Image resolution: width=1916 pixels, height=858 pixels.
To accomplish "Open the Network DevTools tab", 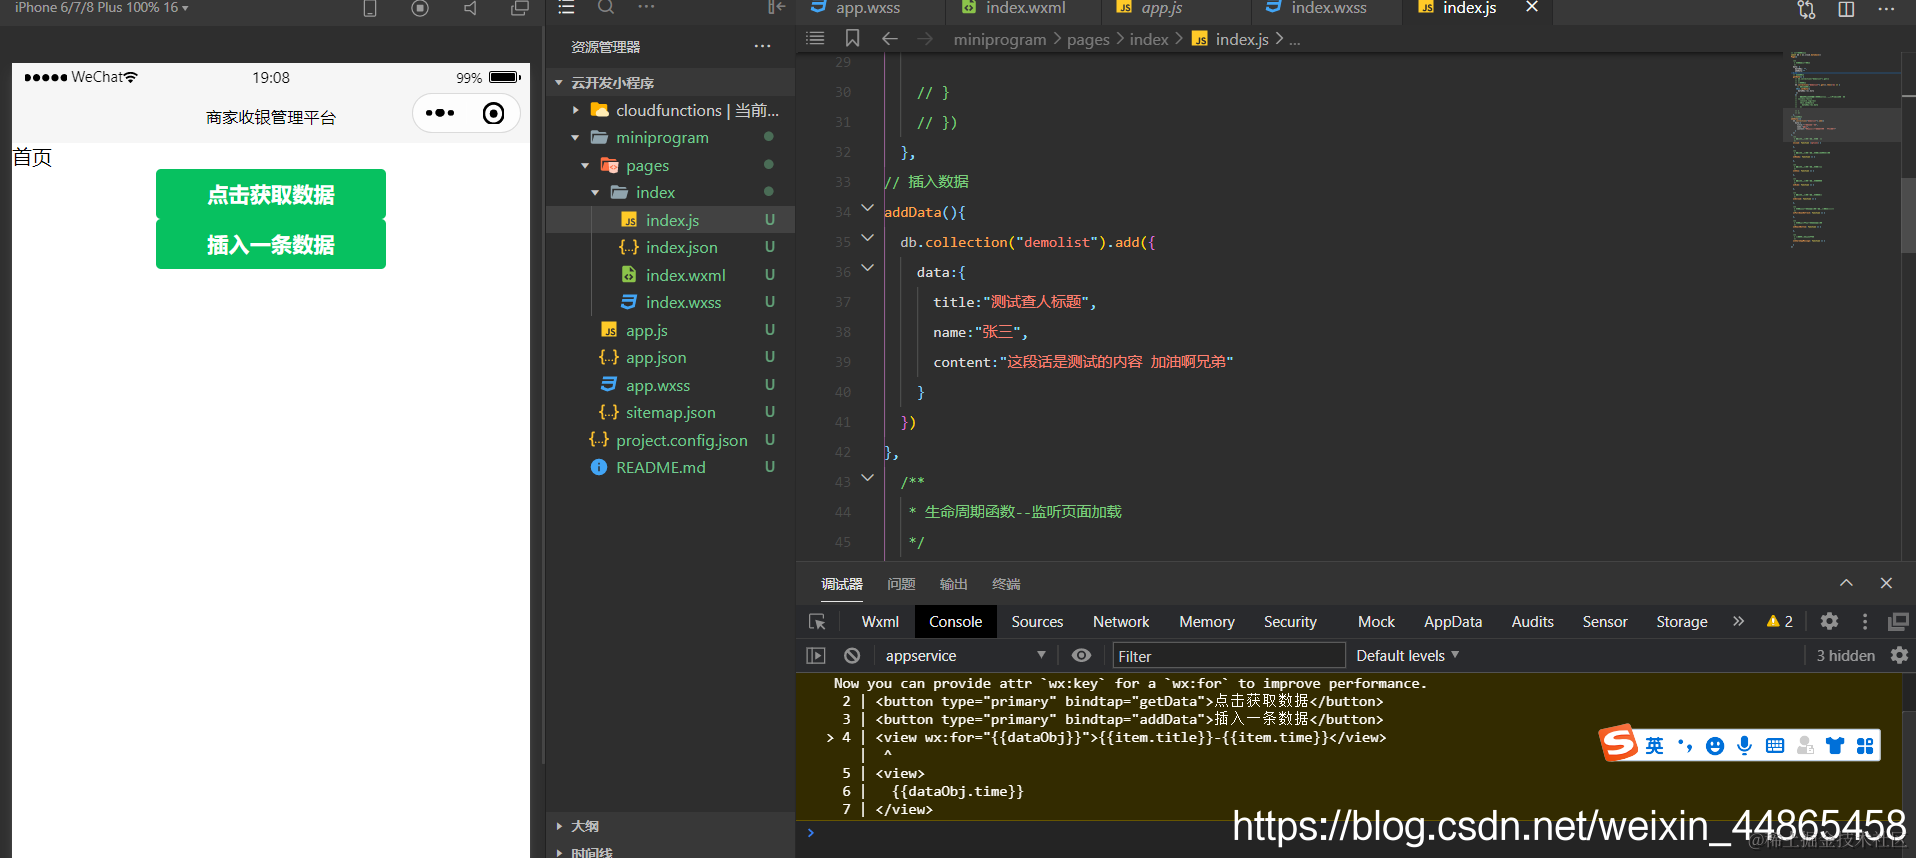I will coord(1121,621).
